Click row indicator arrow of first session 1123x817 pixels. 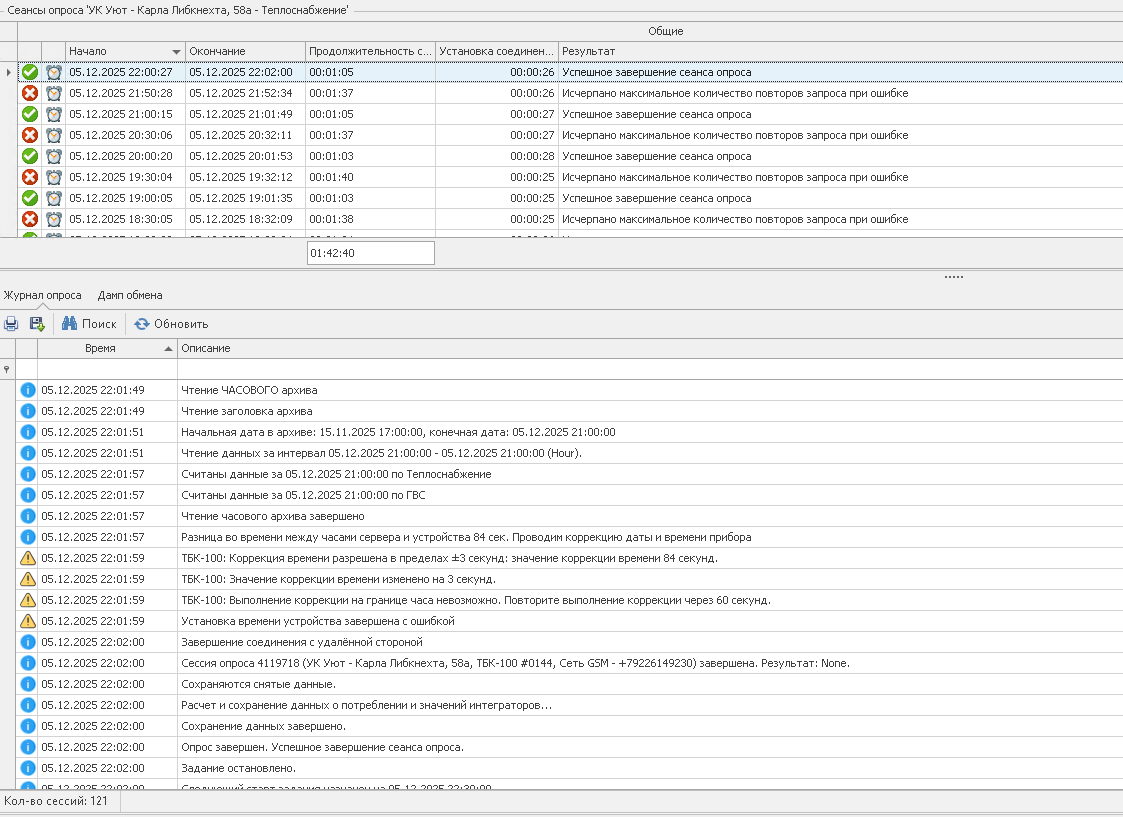(x=9, y=72)
